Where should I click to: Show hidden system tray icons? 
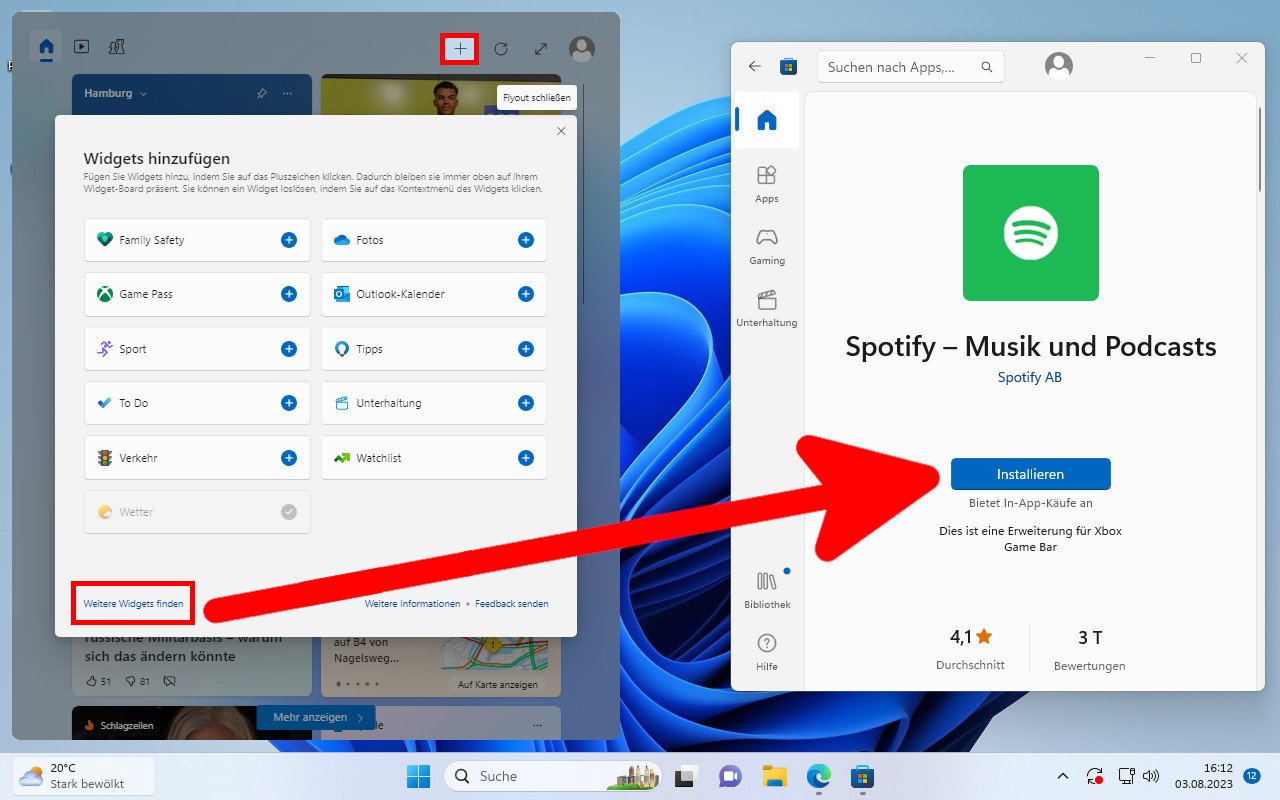tap(1063, 776)
